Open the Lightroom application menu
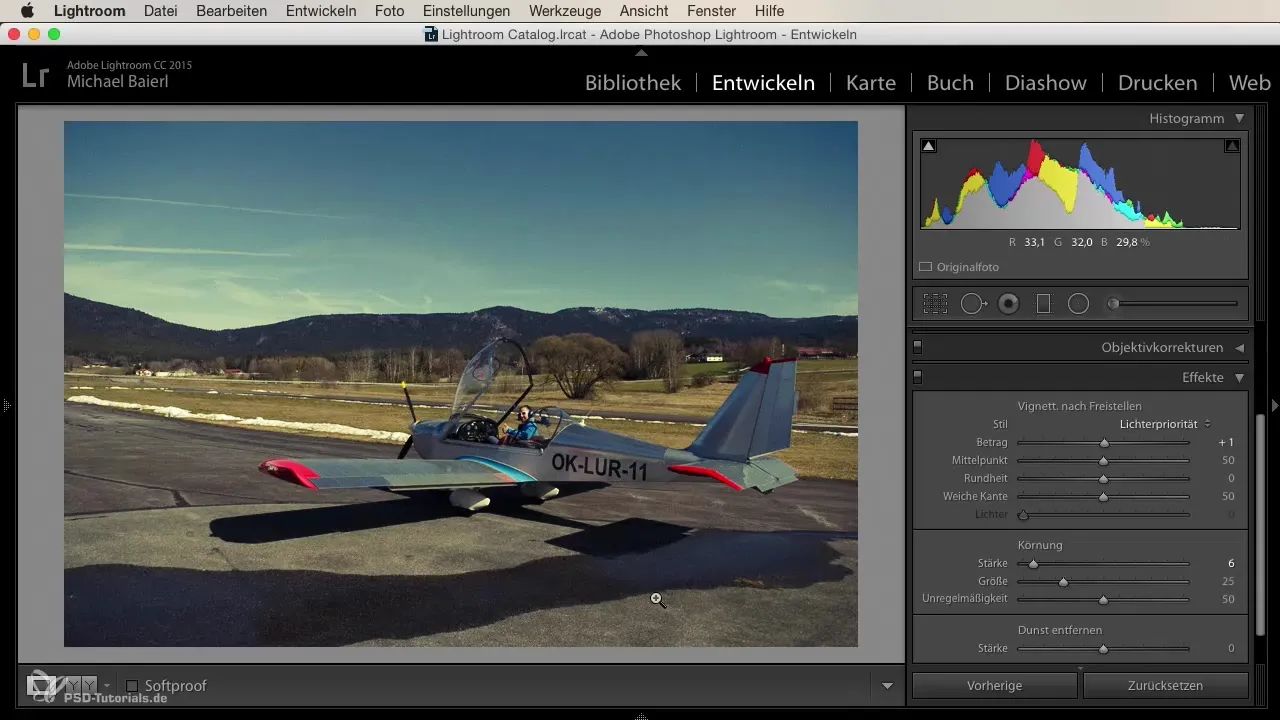 [x=90, y=11]
